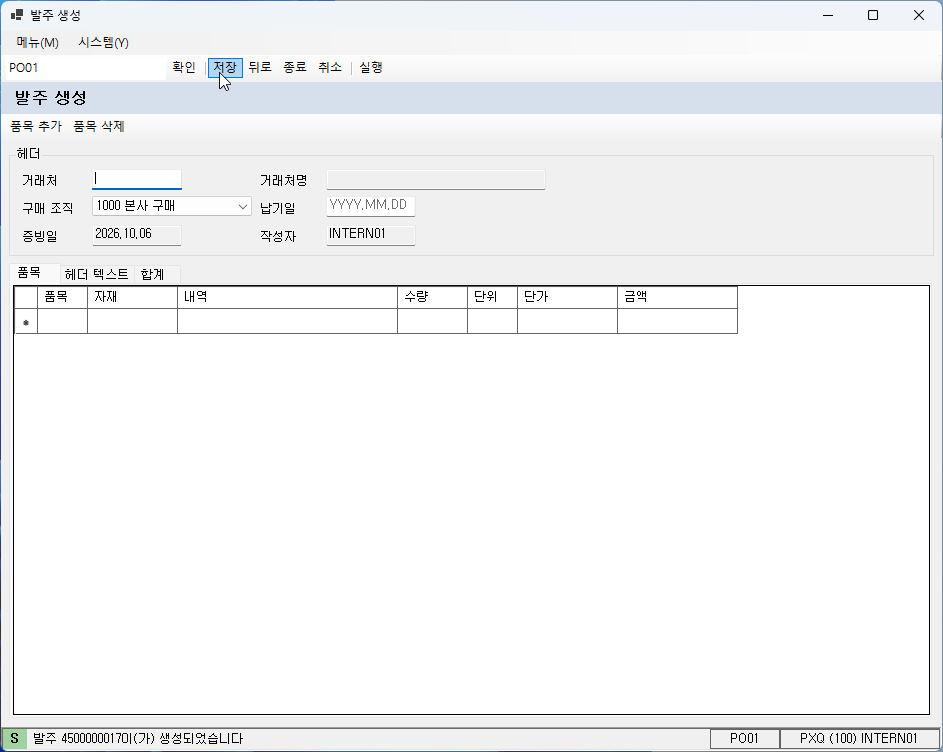Click the PO01 status bar panel

pos(744,739)
